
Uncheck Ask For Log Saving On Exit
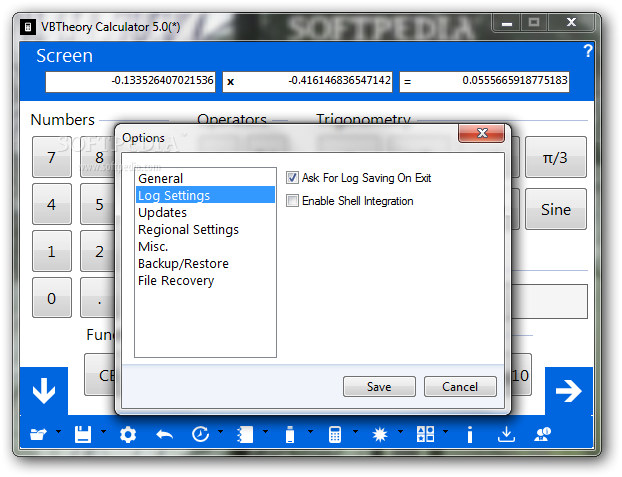[x=292, y=178]
